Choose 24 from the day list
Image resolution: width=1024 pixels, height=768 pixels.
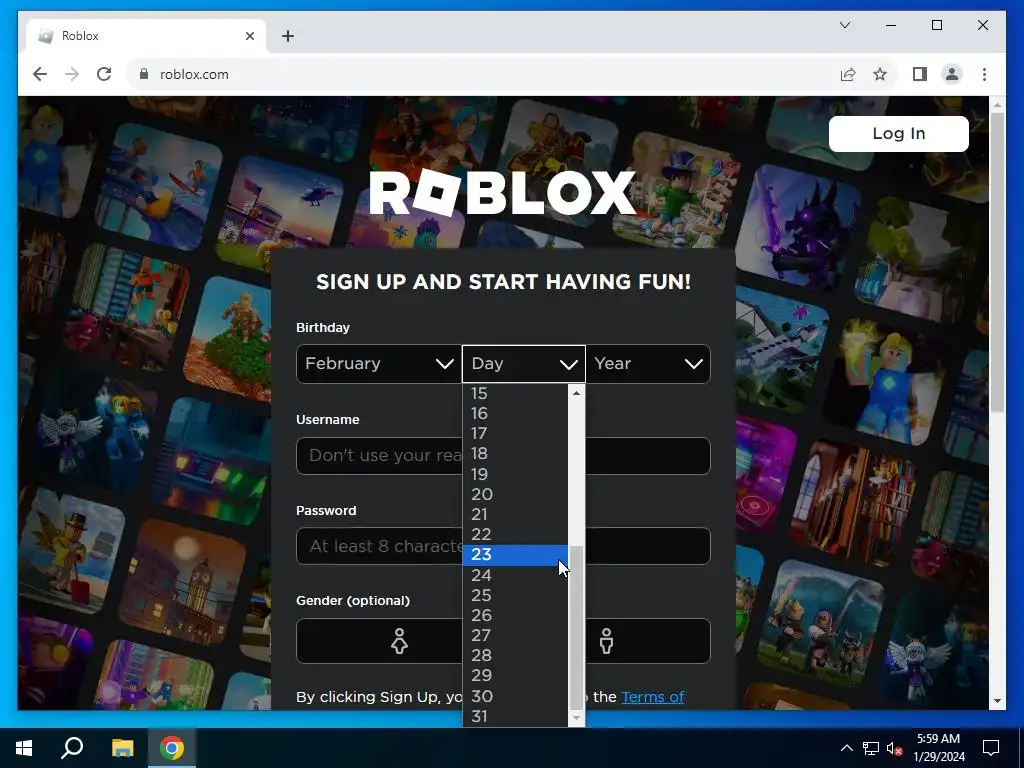pos(515,575)
